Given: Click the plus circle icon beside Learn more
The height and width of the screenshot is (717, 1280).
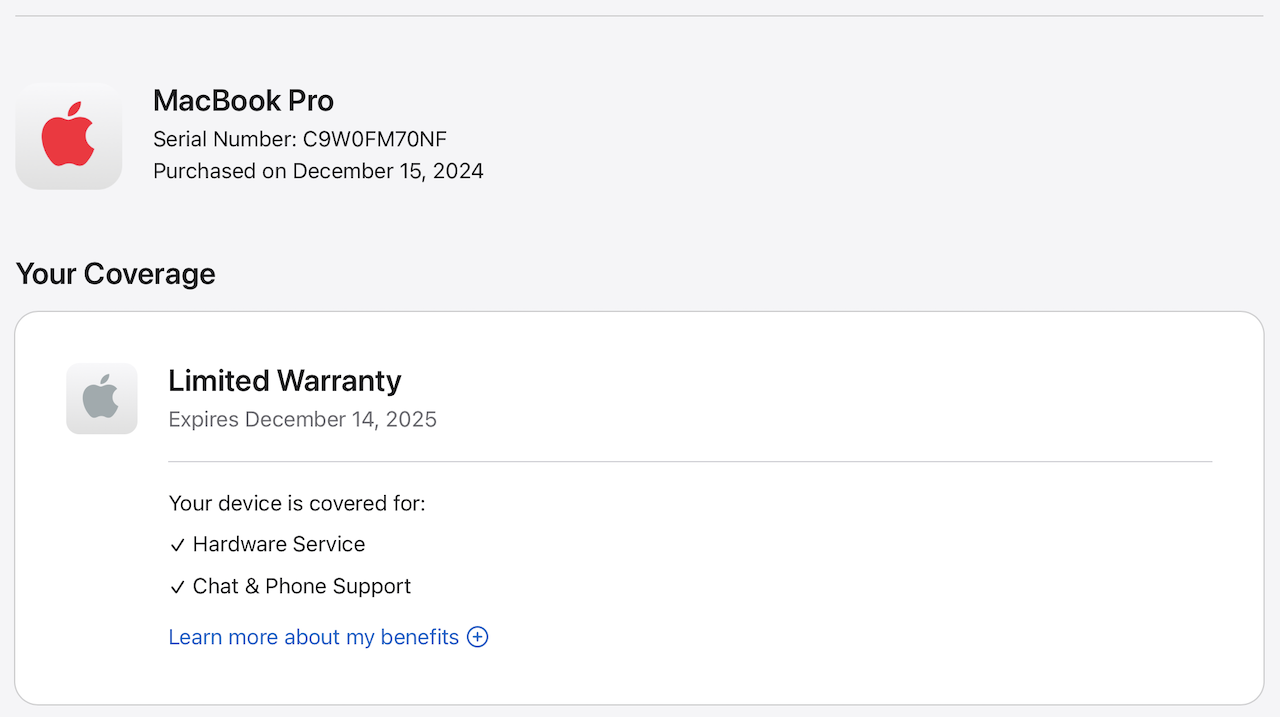Looking at the screenshot, I should (x=478, y=637).
